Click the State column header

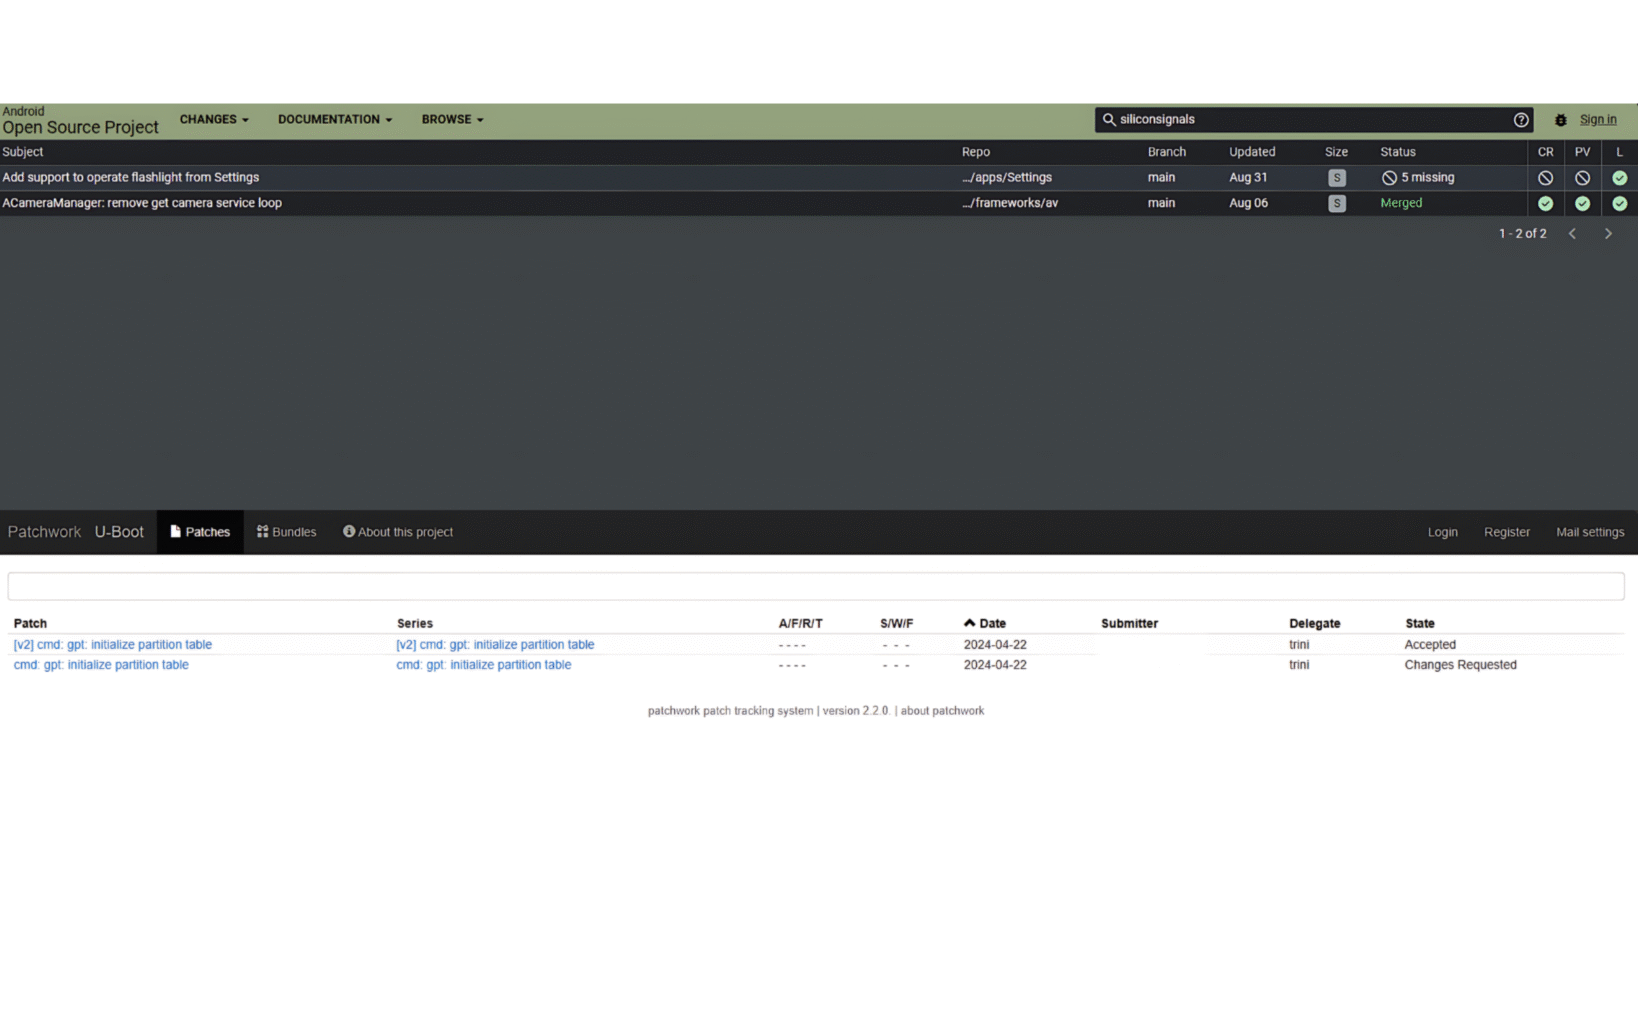pyautogui.click(x=1419, y=623)
